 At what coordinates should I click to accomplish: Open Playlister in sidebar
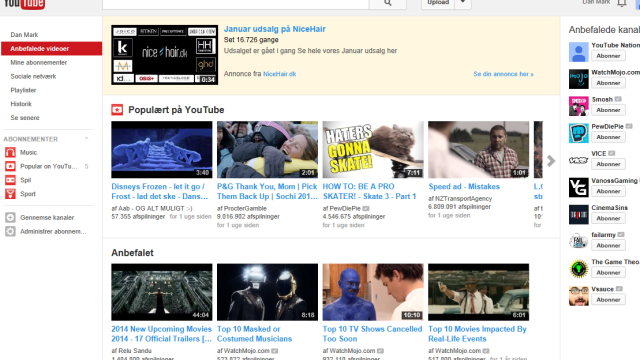pyautogui.click(x=23, y=90)
